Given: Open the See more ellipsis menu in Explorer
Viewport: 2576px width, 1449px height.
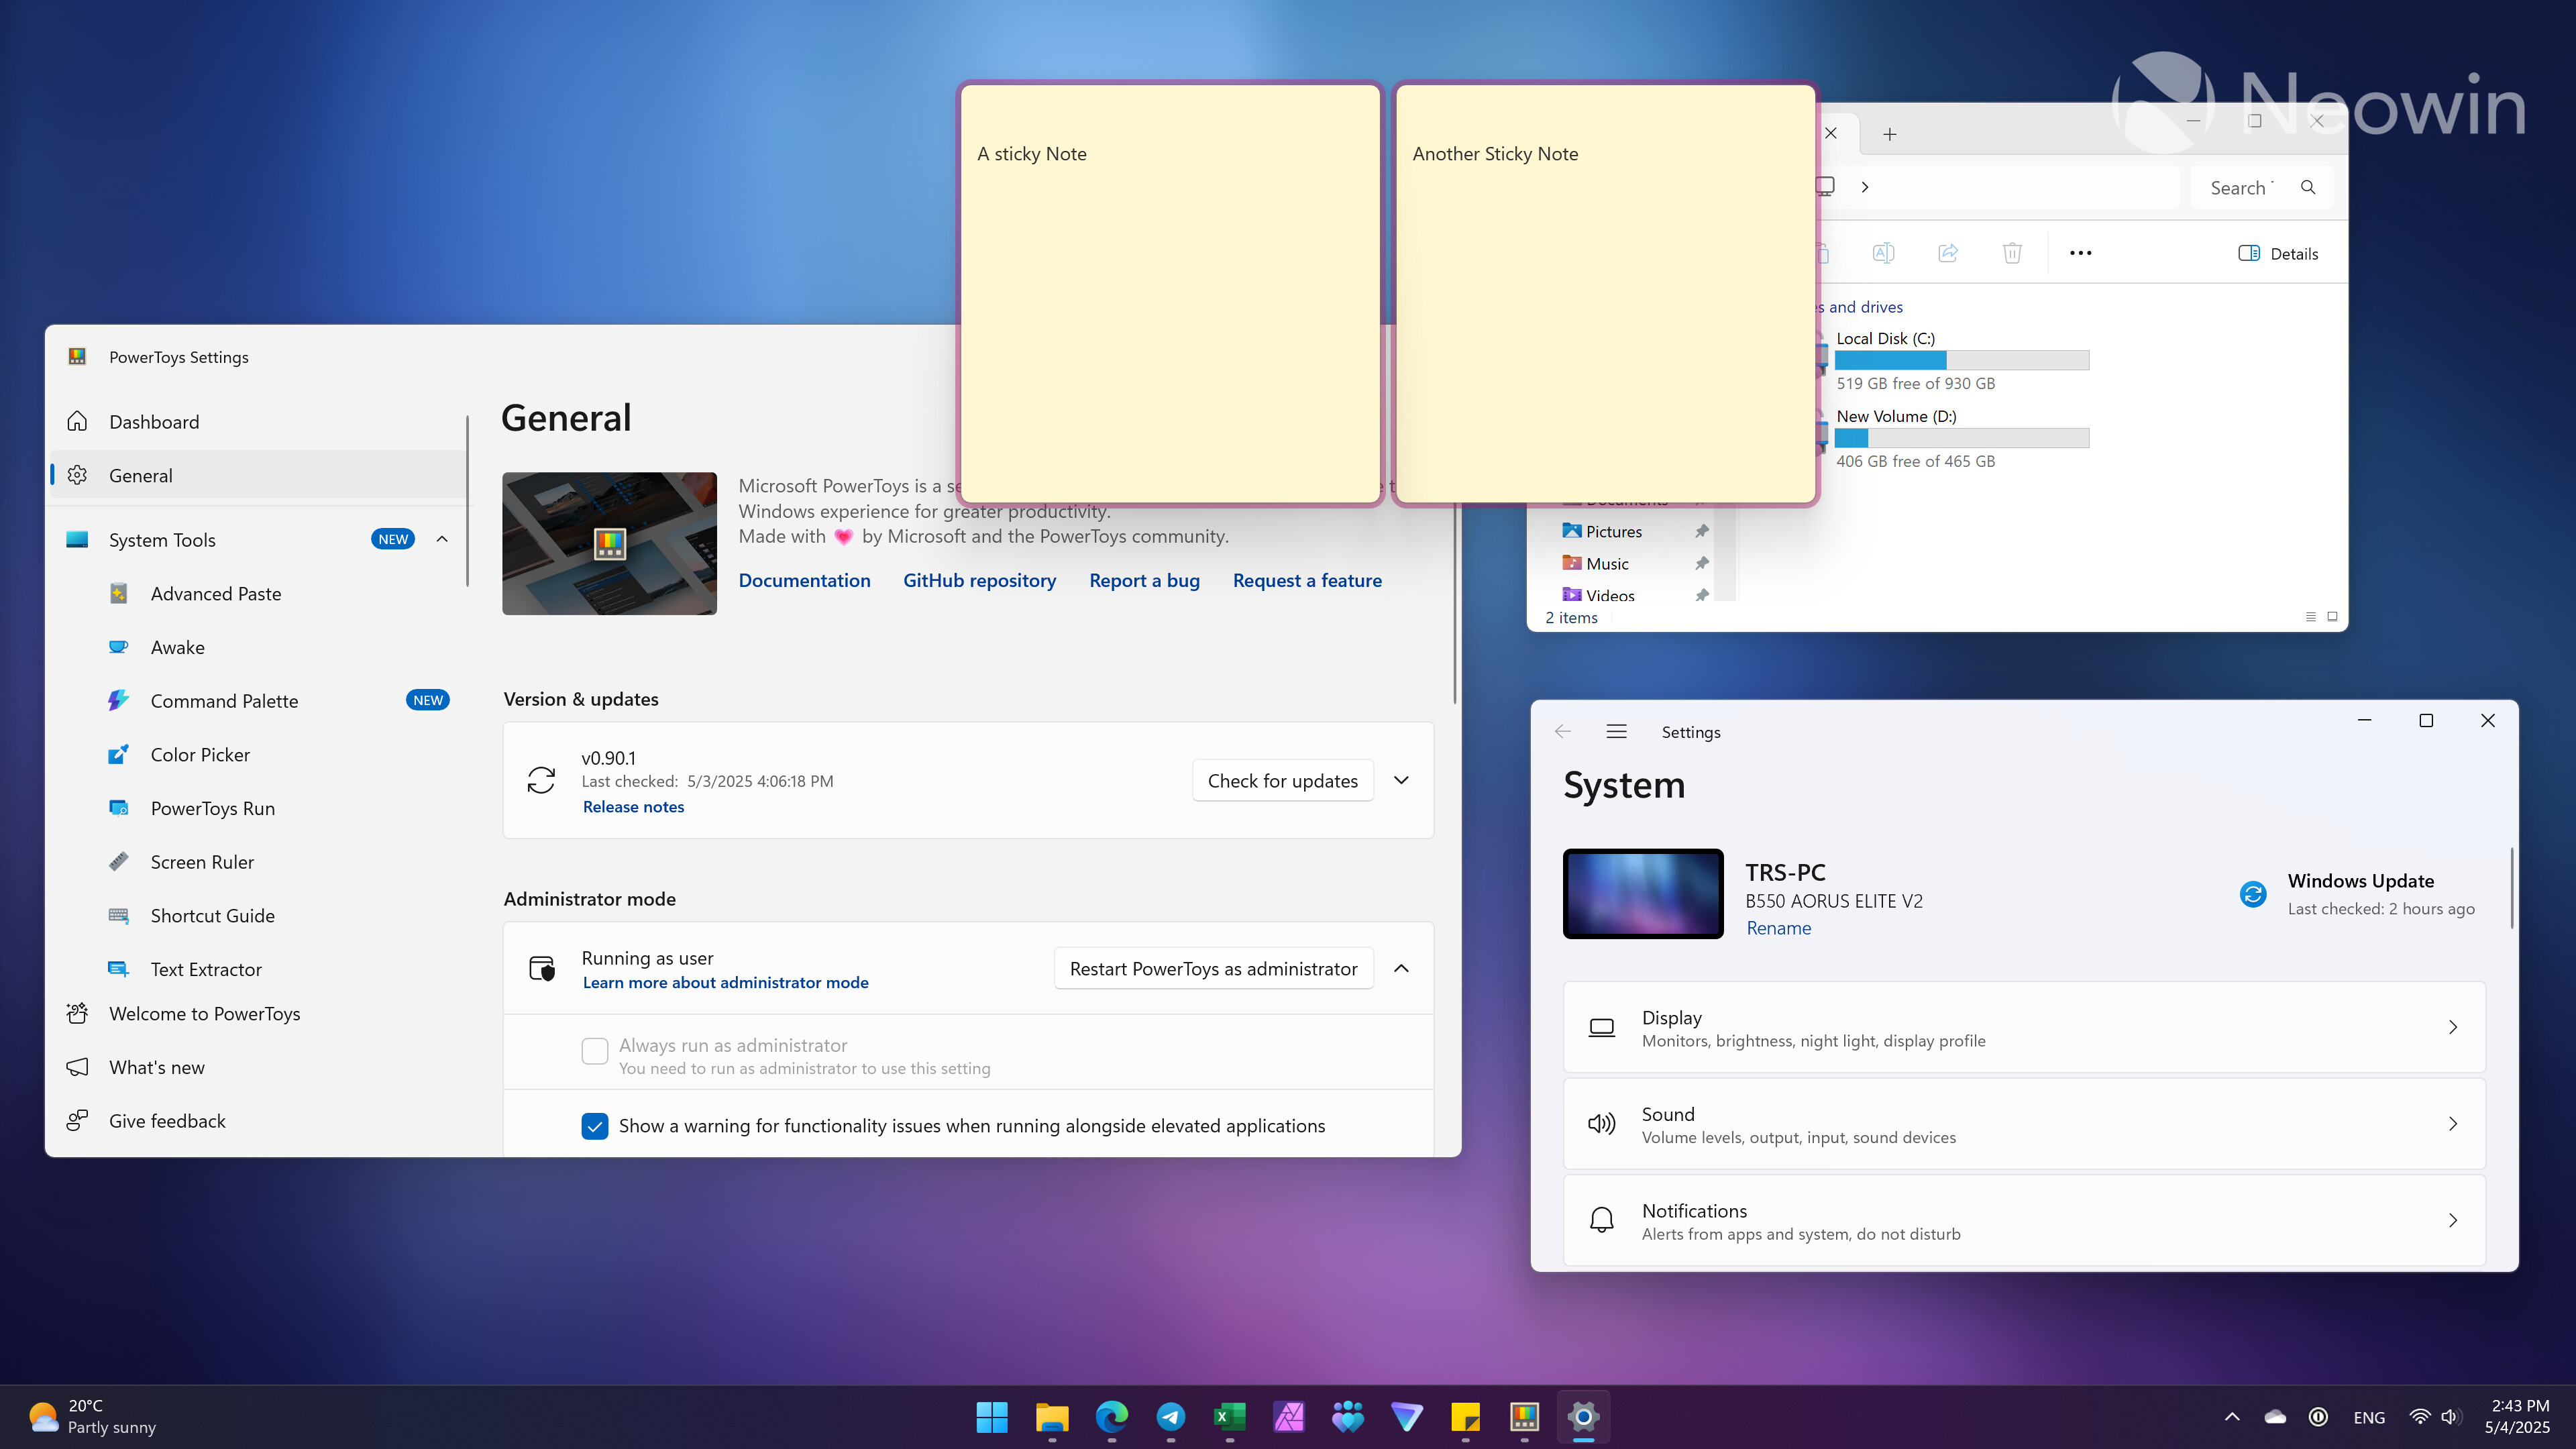Looking at the screenshot, I should 2081,253.
